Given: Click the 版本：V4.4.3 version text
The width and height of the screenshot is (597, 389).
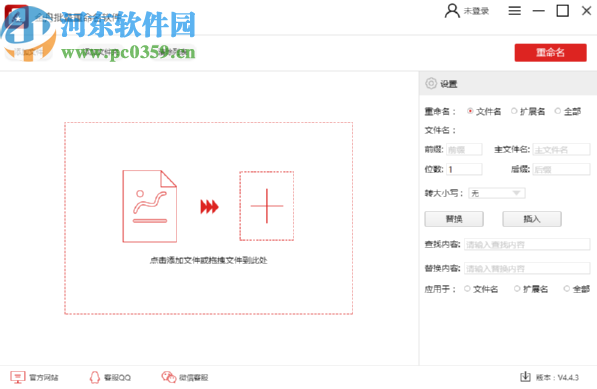Looking at the screenshot, I should point(557,377).
